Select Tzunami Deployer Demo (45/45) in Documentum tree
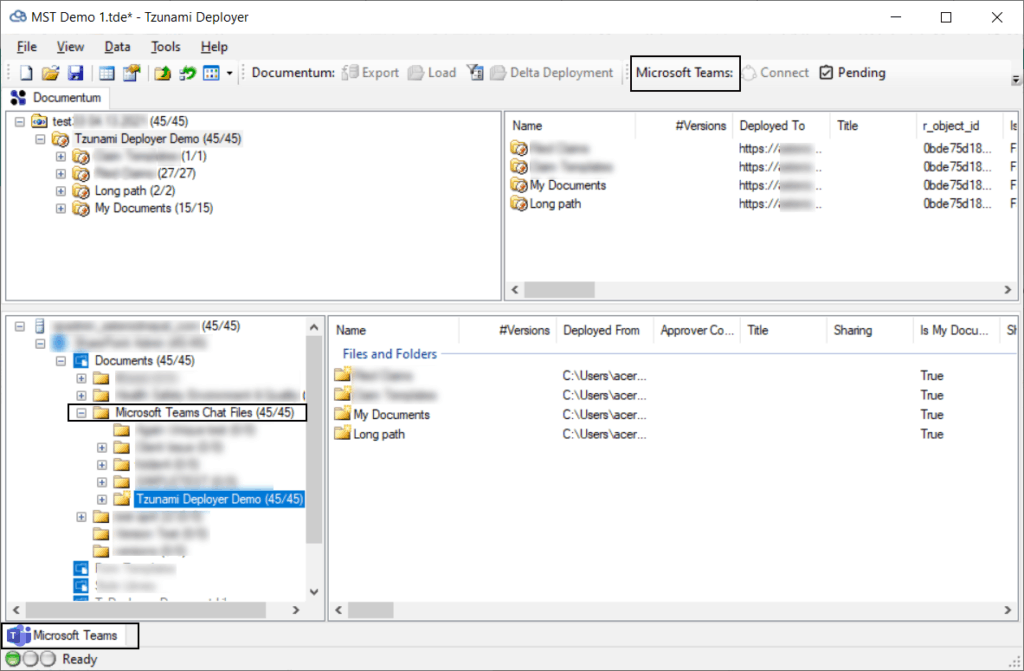 [x=157, y=139]
